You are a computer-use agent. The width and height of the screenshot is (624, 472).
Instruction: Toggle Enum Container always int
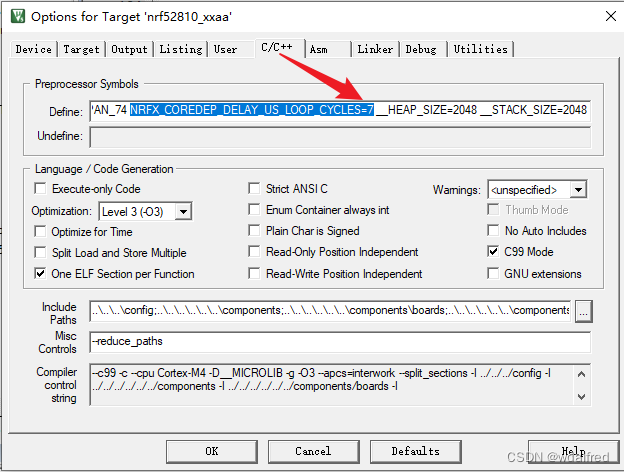click(254, 209)
